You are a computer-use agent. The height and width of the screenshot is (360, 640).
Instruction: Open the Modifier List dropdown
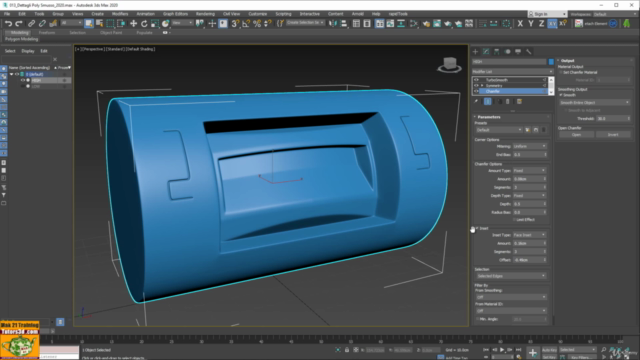point(513,71)
